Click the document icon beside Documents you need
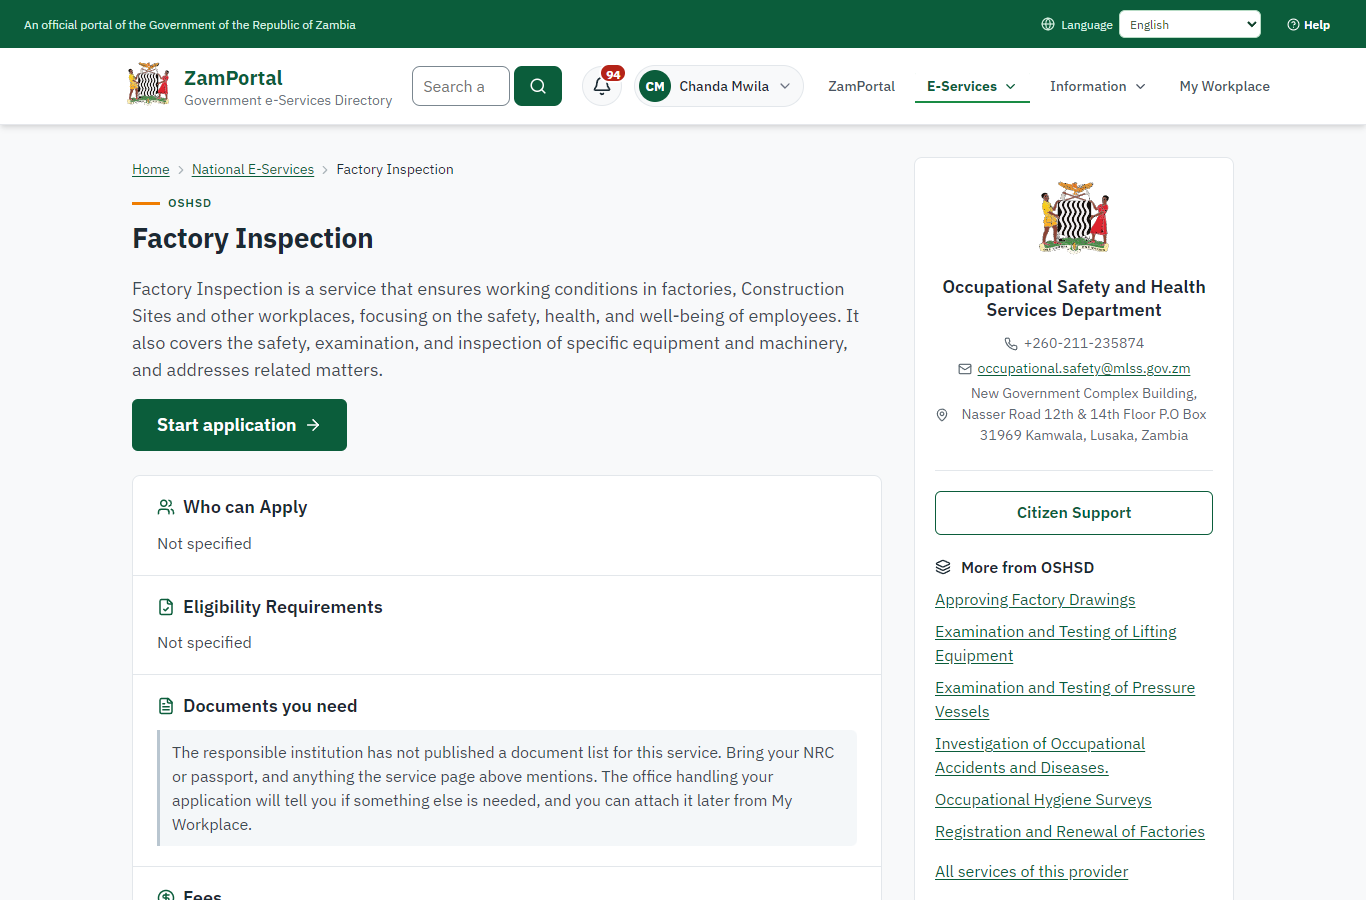This screenshot has width=1366, height=900. point(166,706)
